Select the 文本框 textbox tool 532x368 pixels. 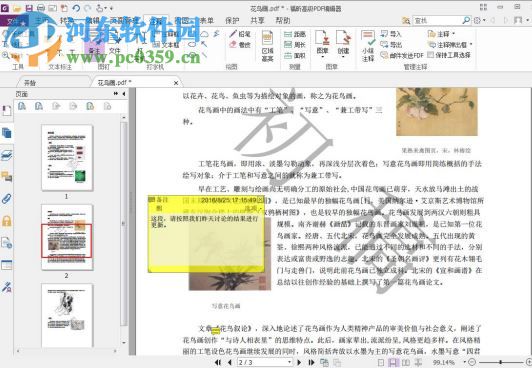coord(166,44)
